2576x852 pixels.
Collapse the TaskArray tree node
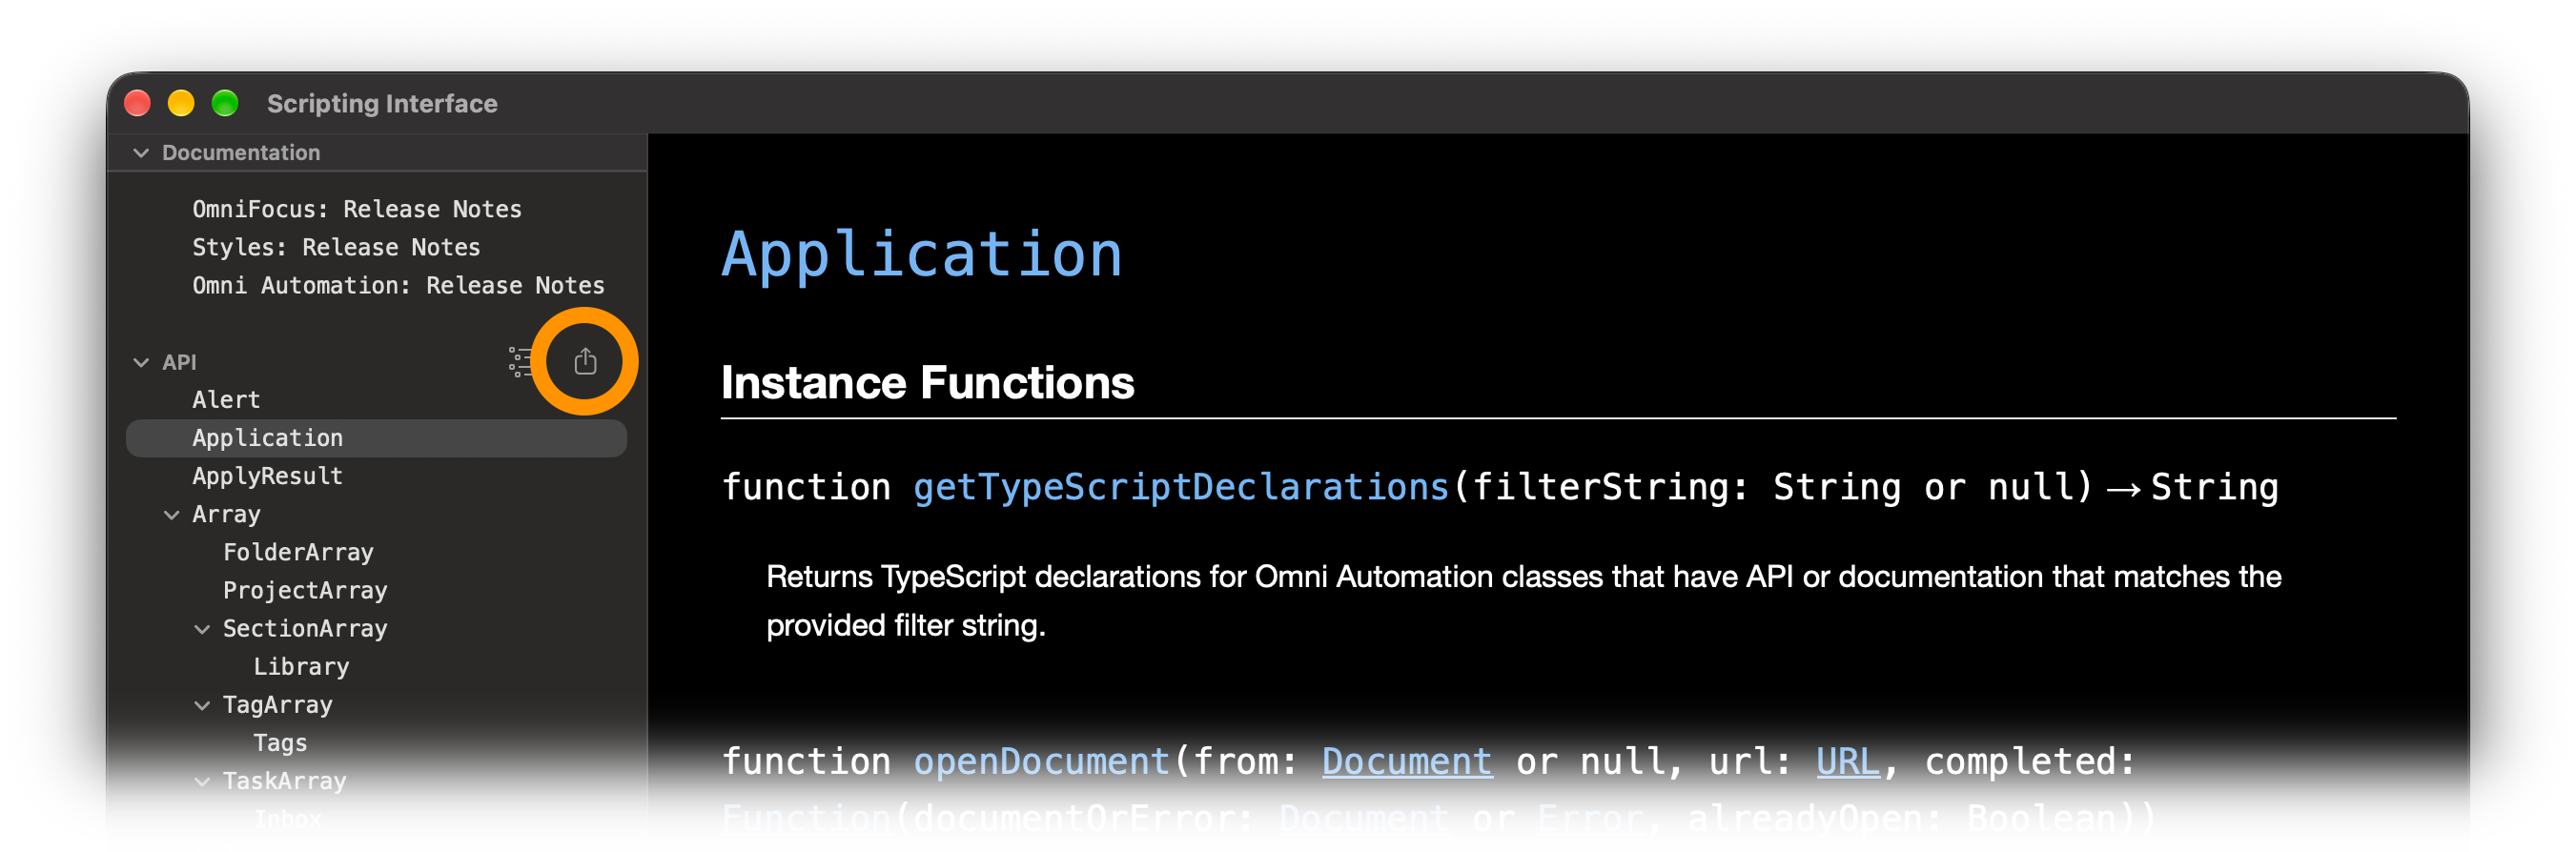click(202, 781)
